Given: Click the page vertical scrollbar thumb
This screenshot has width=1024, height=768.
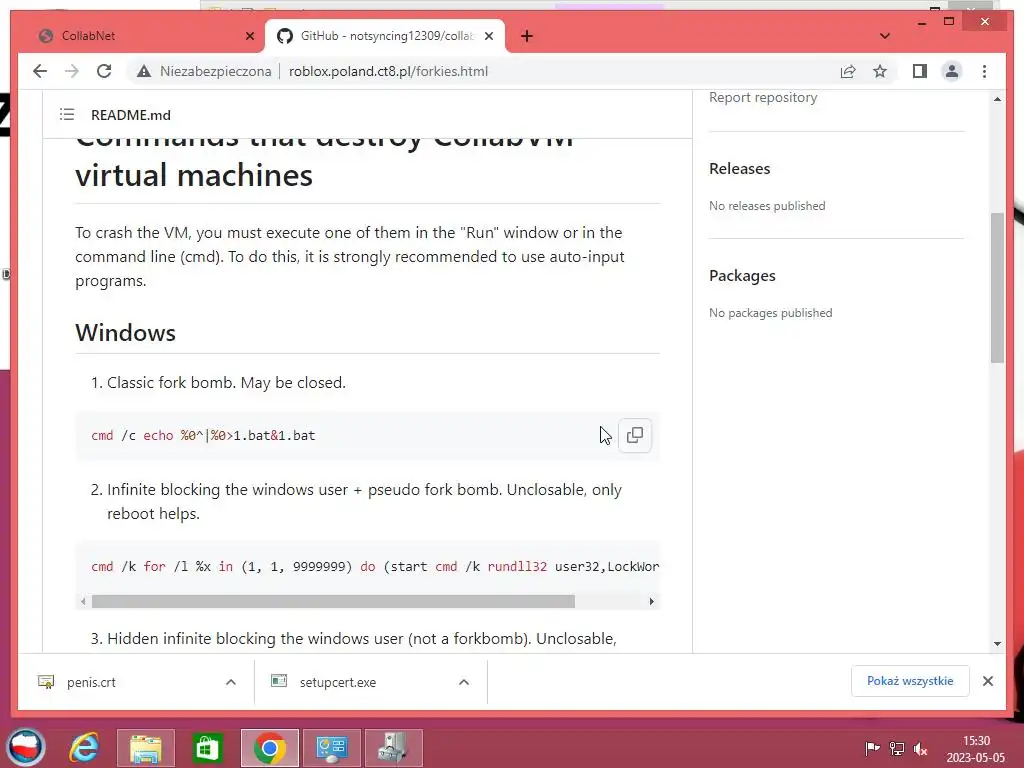Looking at the screenshot, I should click(x=997, y=287).
